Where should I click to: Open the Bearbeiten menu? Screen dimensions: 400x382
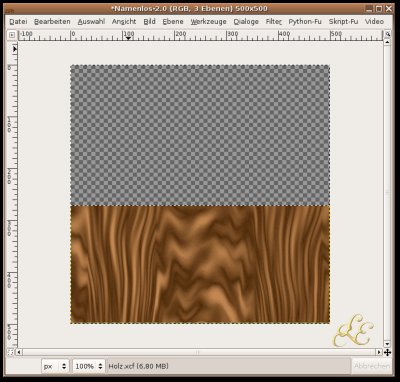[52, 22]
